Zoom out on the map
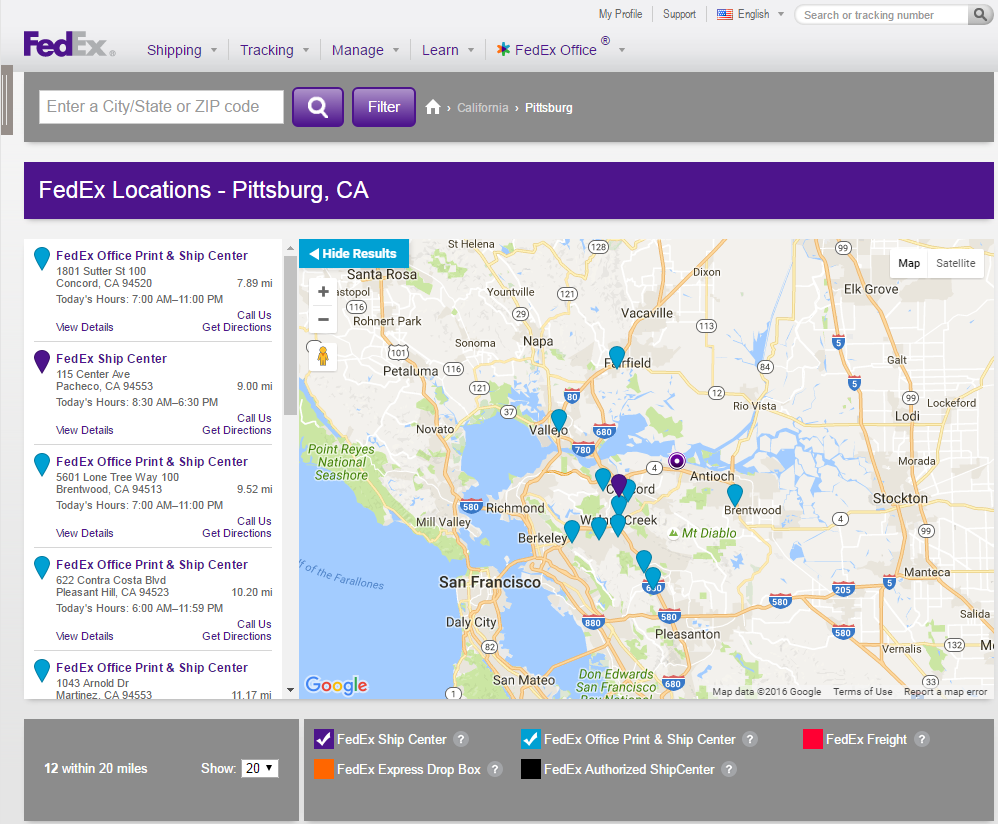Screen dimensions: 998x824 tap(323, 319)
